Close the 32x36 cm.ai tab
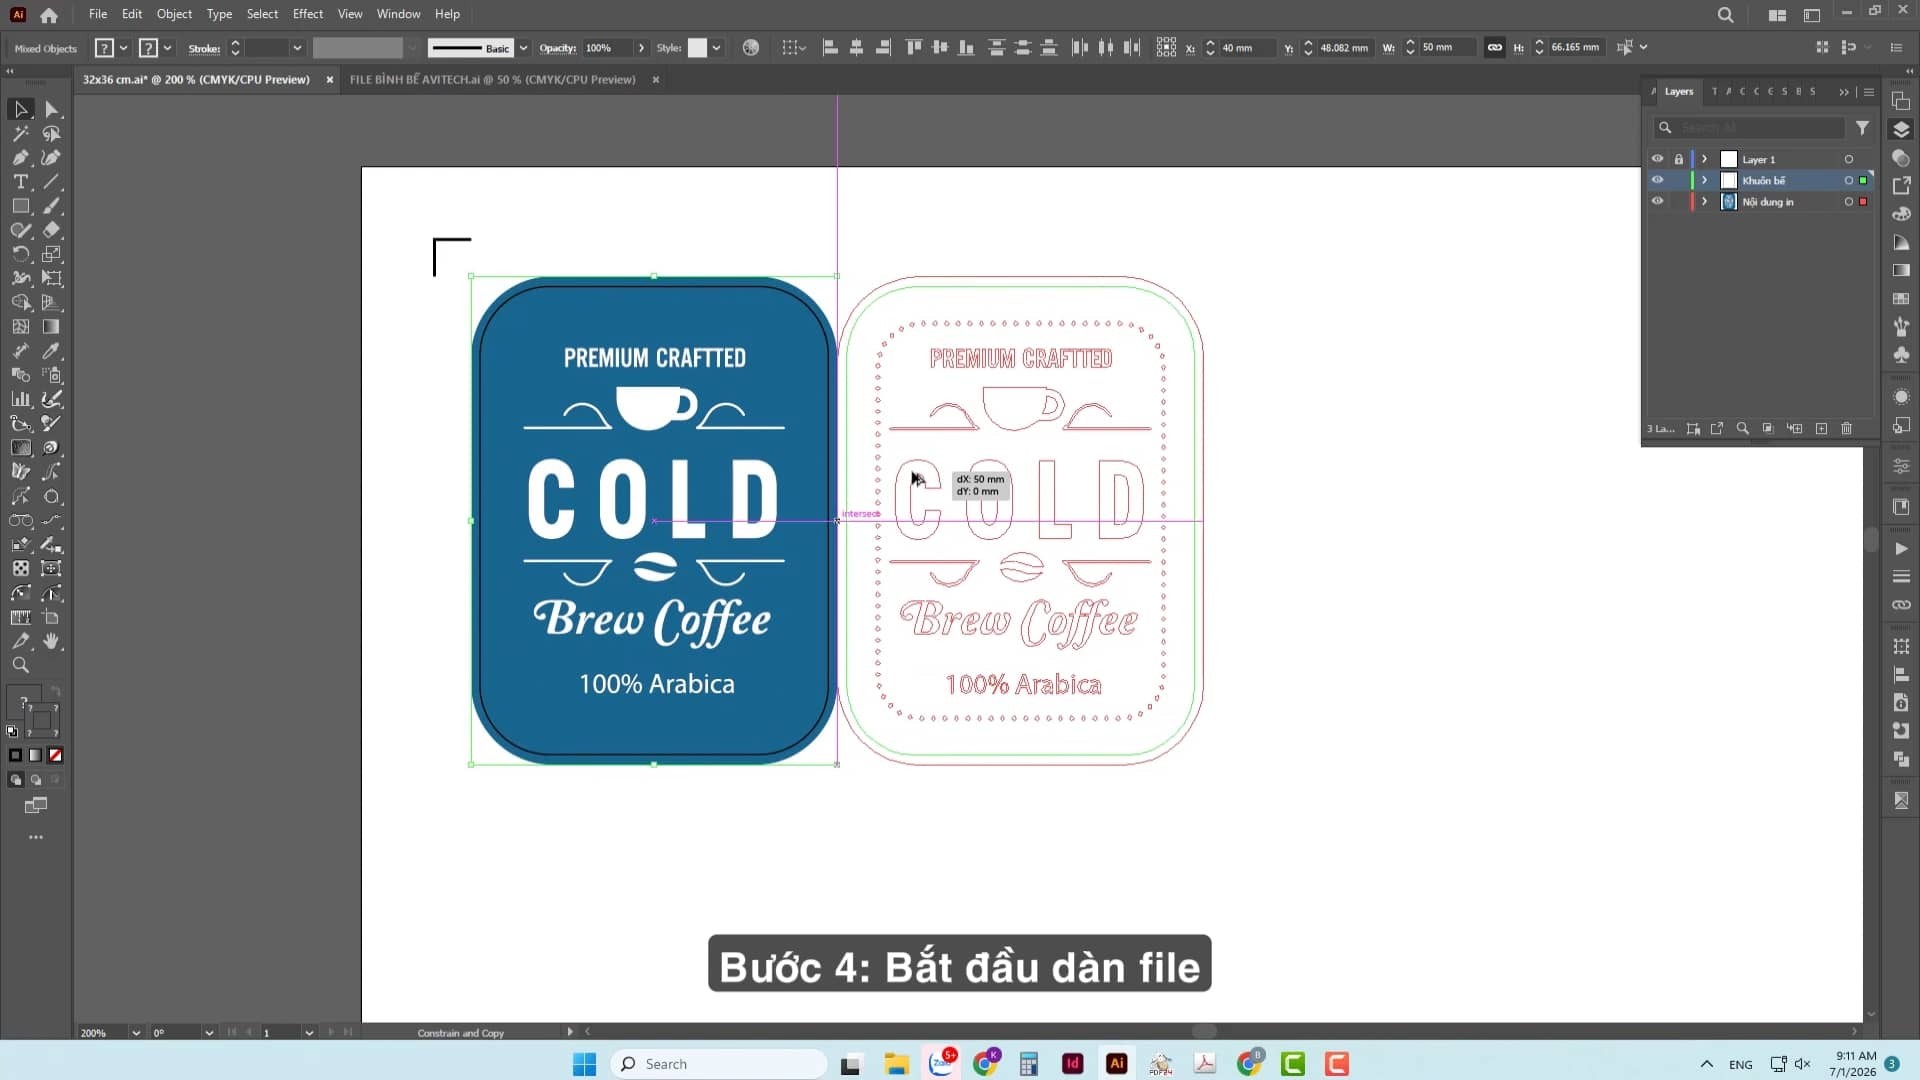 329,79
